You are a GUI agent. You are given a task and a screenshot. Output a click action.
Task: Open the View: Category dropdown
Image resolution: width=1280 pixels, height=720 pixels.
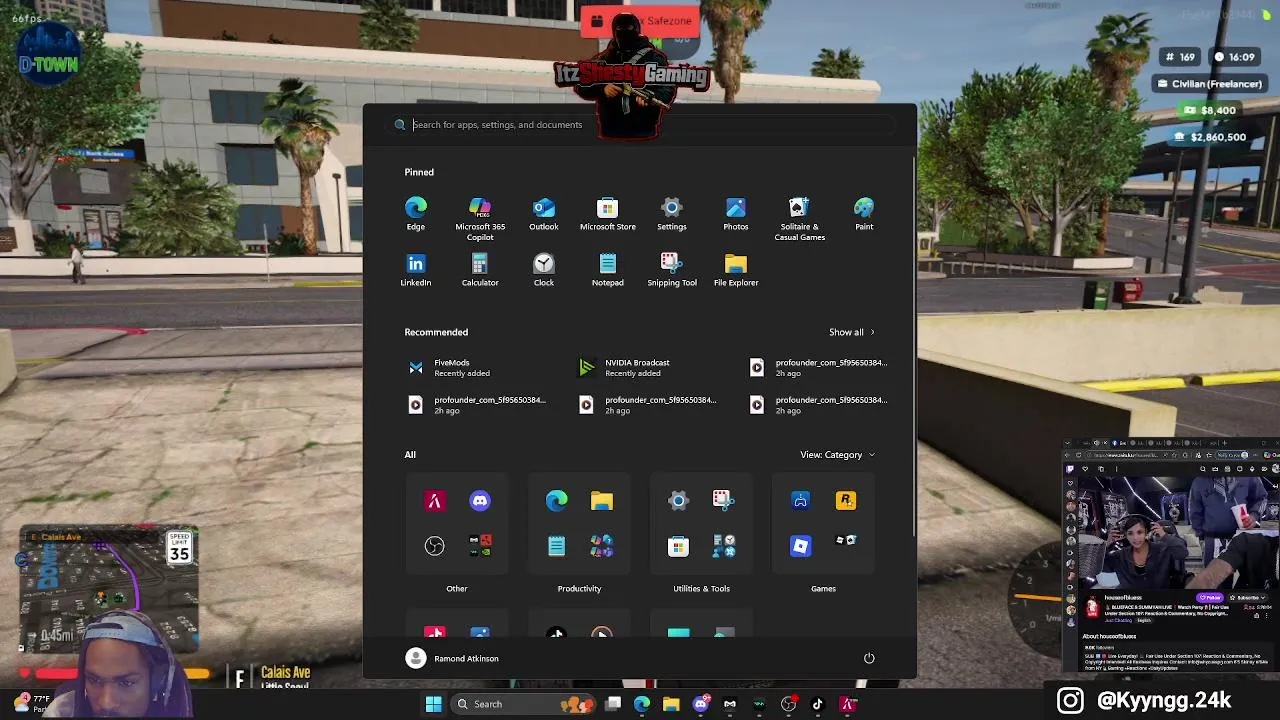click(837, 455)
